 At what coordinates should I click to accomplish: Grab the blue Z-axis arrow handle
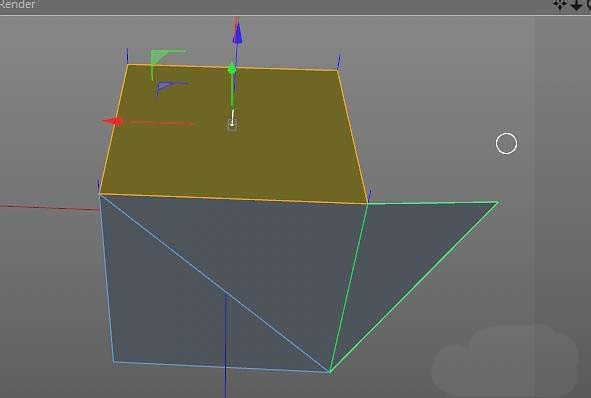click(x=237, y=34)
